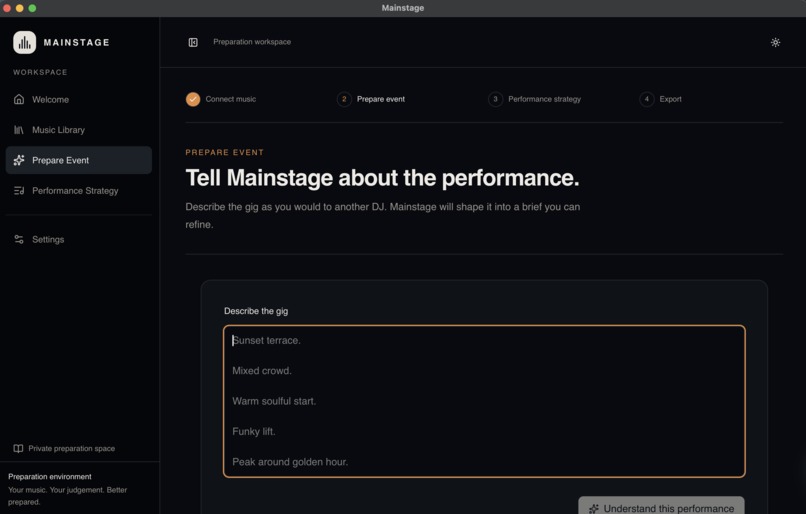The width and height of the screenshot is (806, 514).
Task: Click the orange PREPARE EVENT section label
Action: tap(225, 152)
